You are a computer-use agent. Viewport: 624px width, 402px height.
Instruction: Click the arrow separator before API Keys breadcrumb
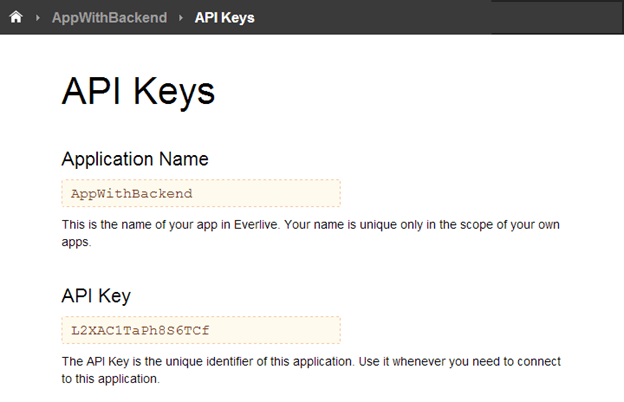tap(181, 18)
